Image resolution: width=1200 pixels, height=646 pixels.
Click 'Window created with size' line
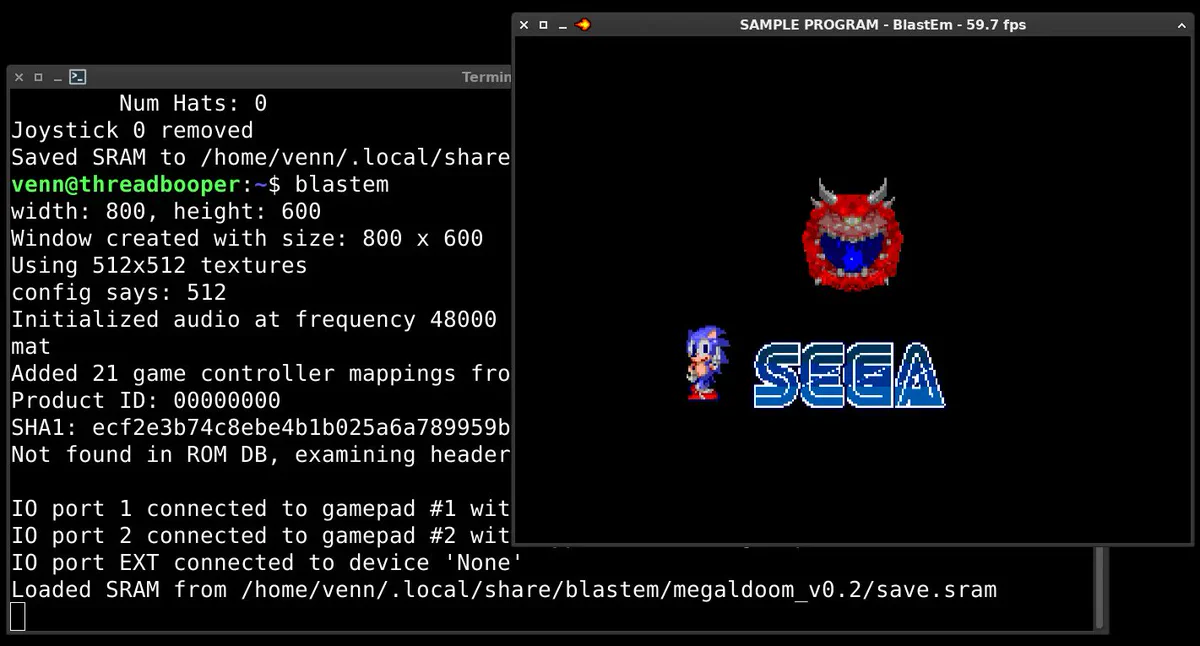pos(247,239)
